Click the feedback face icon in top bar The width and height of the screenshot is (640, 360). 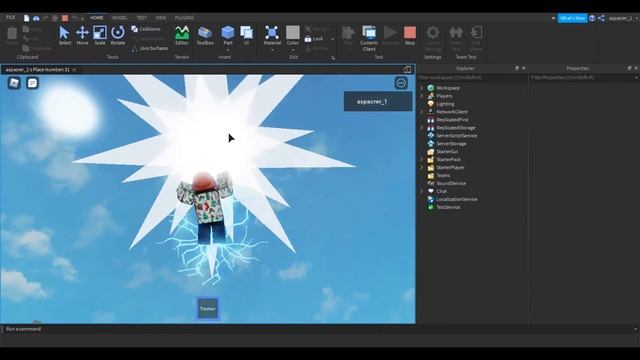pos(592,18)
